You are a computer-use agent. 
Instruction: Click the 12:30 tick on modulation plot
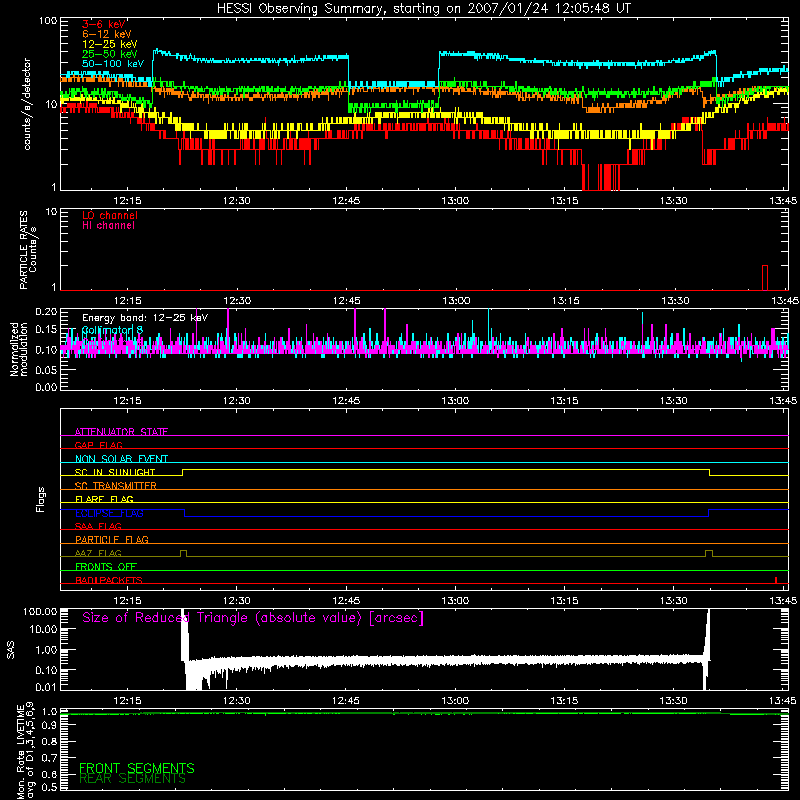pos(237,401)
